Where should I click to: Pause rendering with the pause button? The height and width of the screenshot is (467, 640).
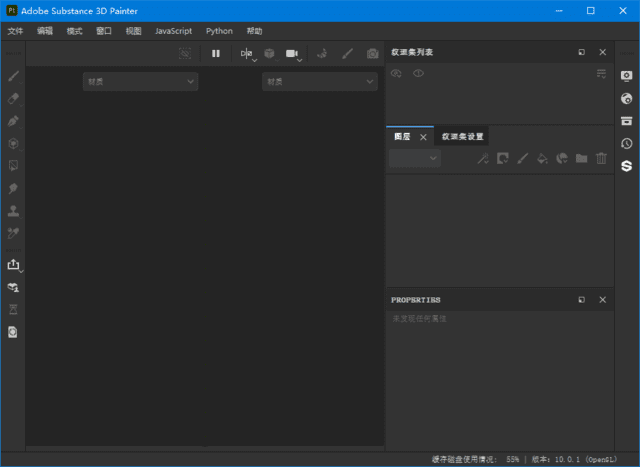(x=215, y=53)
